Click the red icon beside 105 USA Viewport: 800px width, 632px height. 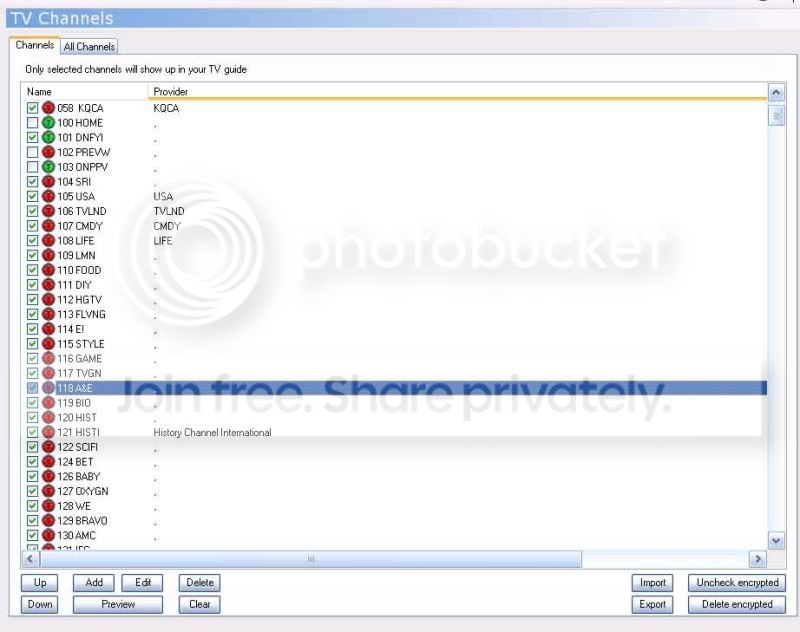coord(48,196)
